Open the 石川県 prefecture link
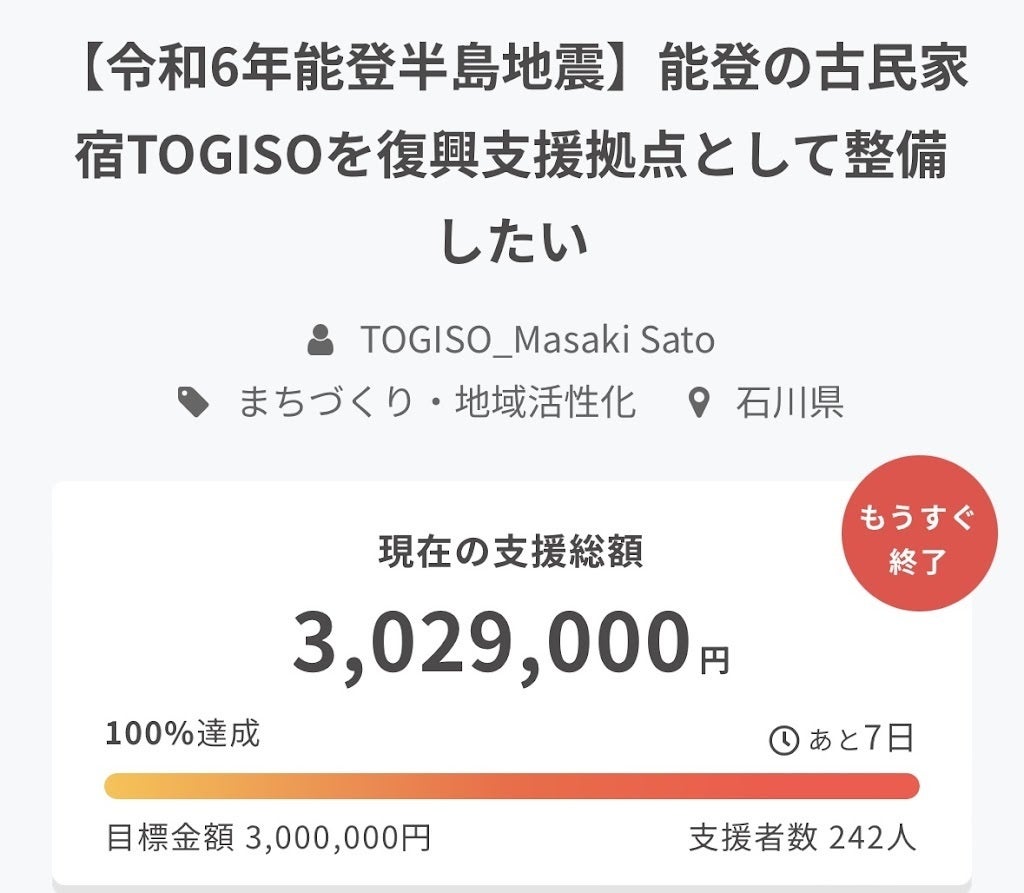 coord(789,402)
